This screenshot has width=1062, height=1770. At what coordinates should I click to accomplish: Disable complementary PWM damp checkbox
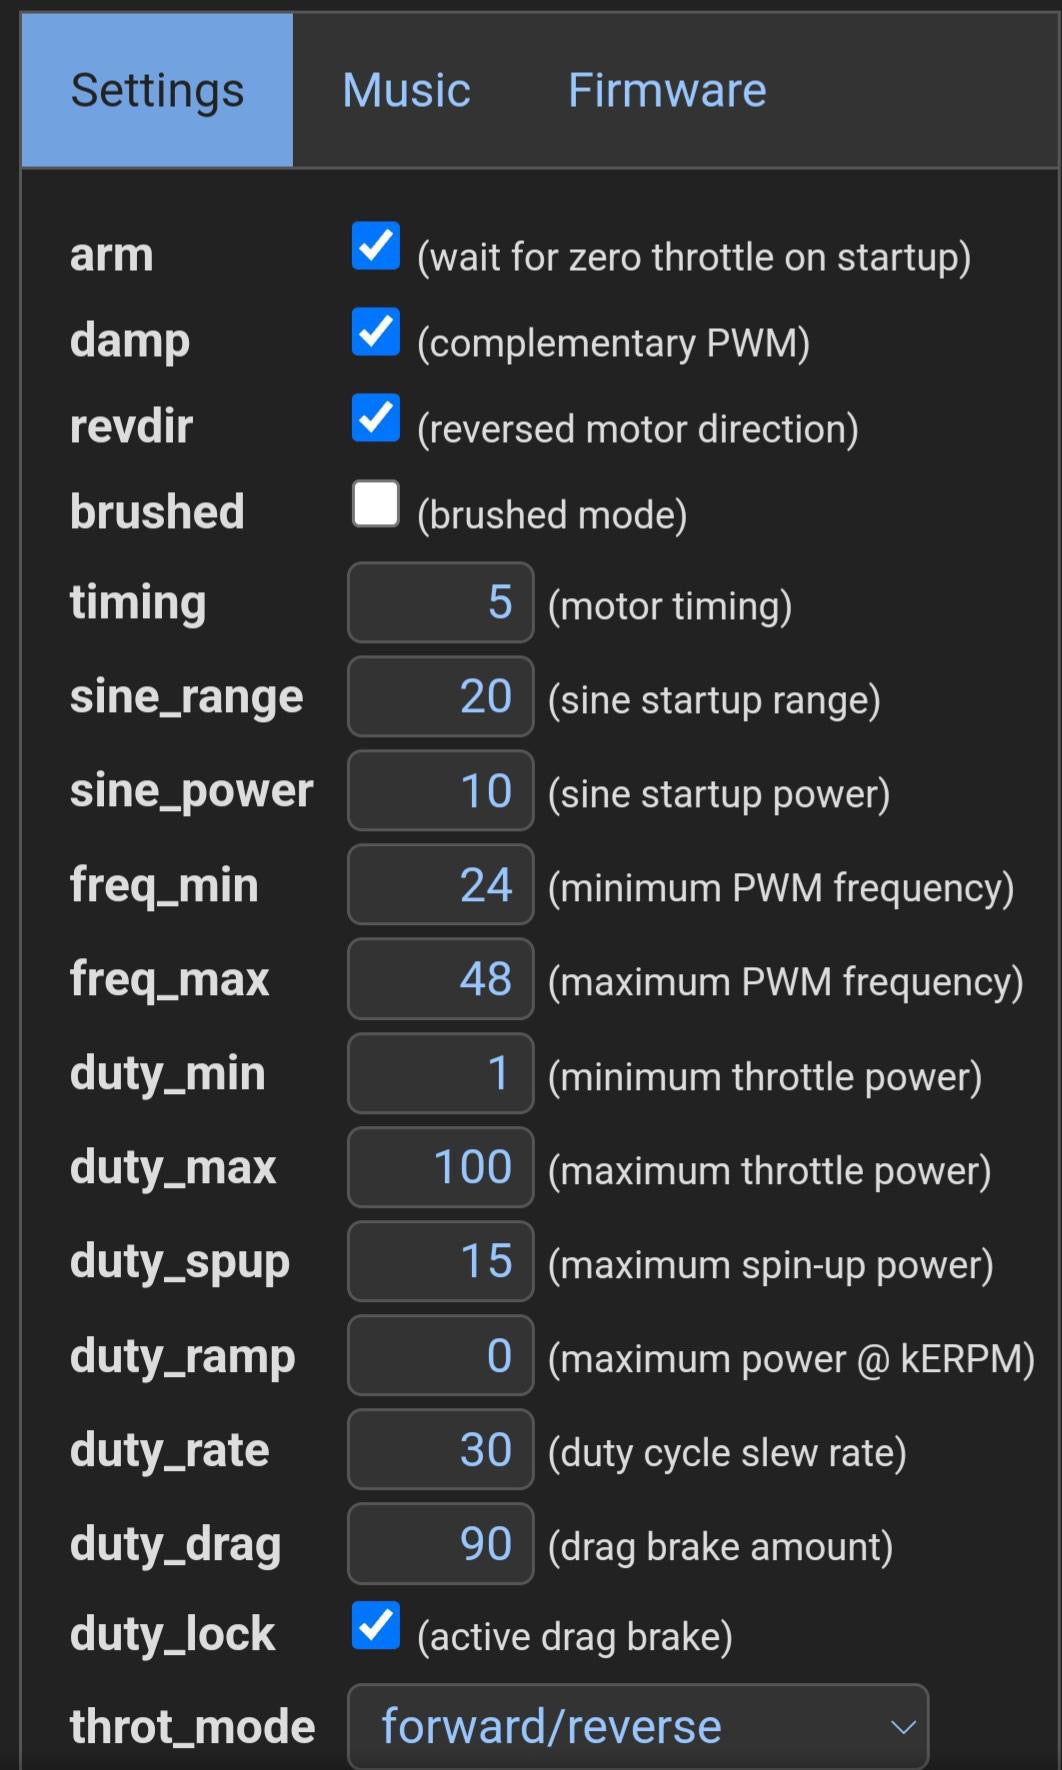coord(376,332)
